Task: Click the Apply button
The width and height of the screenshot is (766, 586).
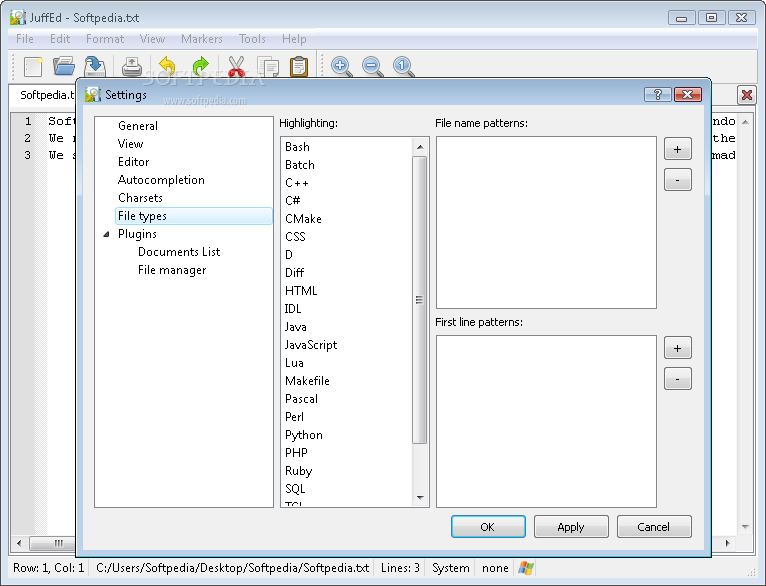Action: pos(571,527)
